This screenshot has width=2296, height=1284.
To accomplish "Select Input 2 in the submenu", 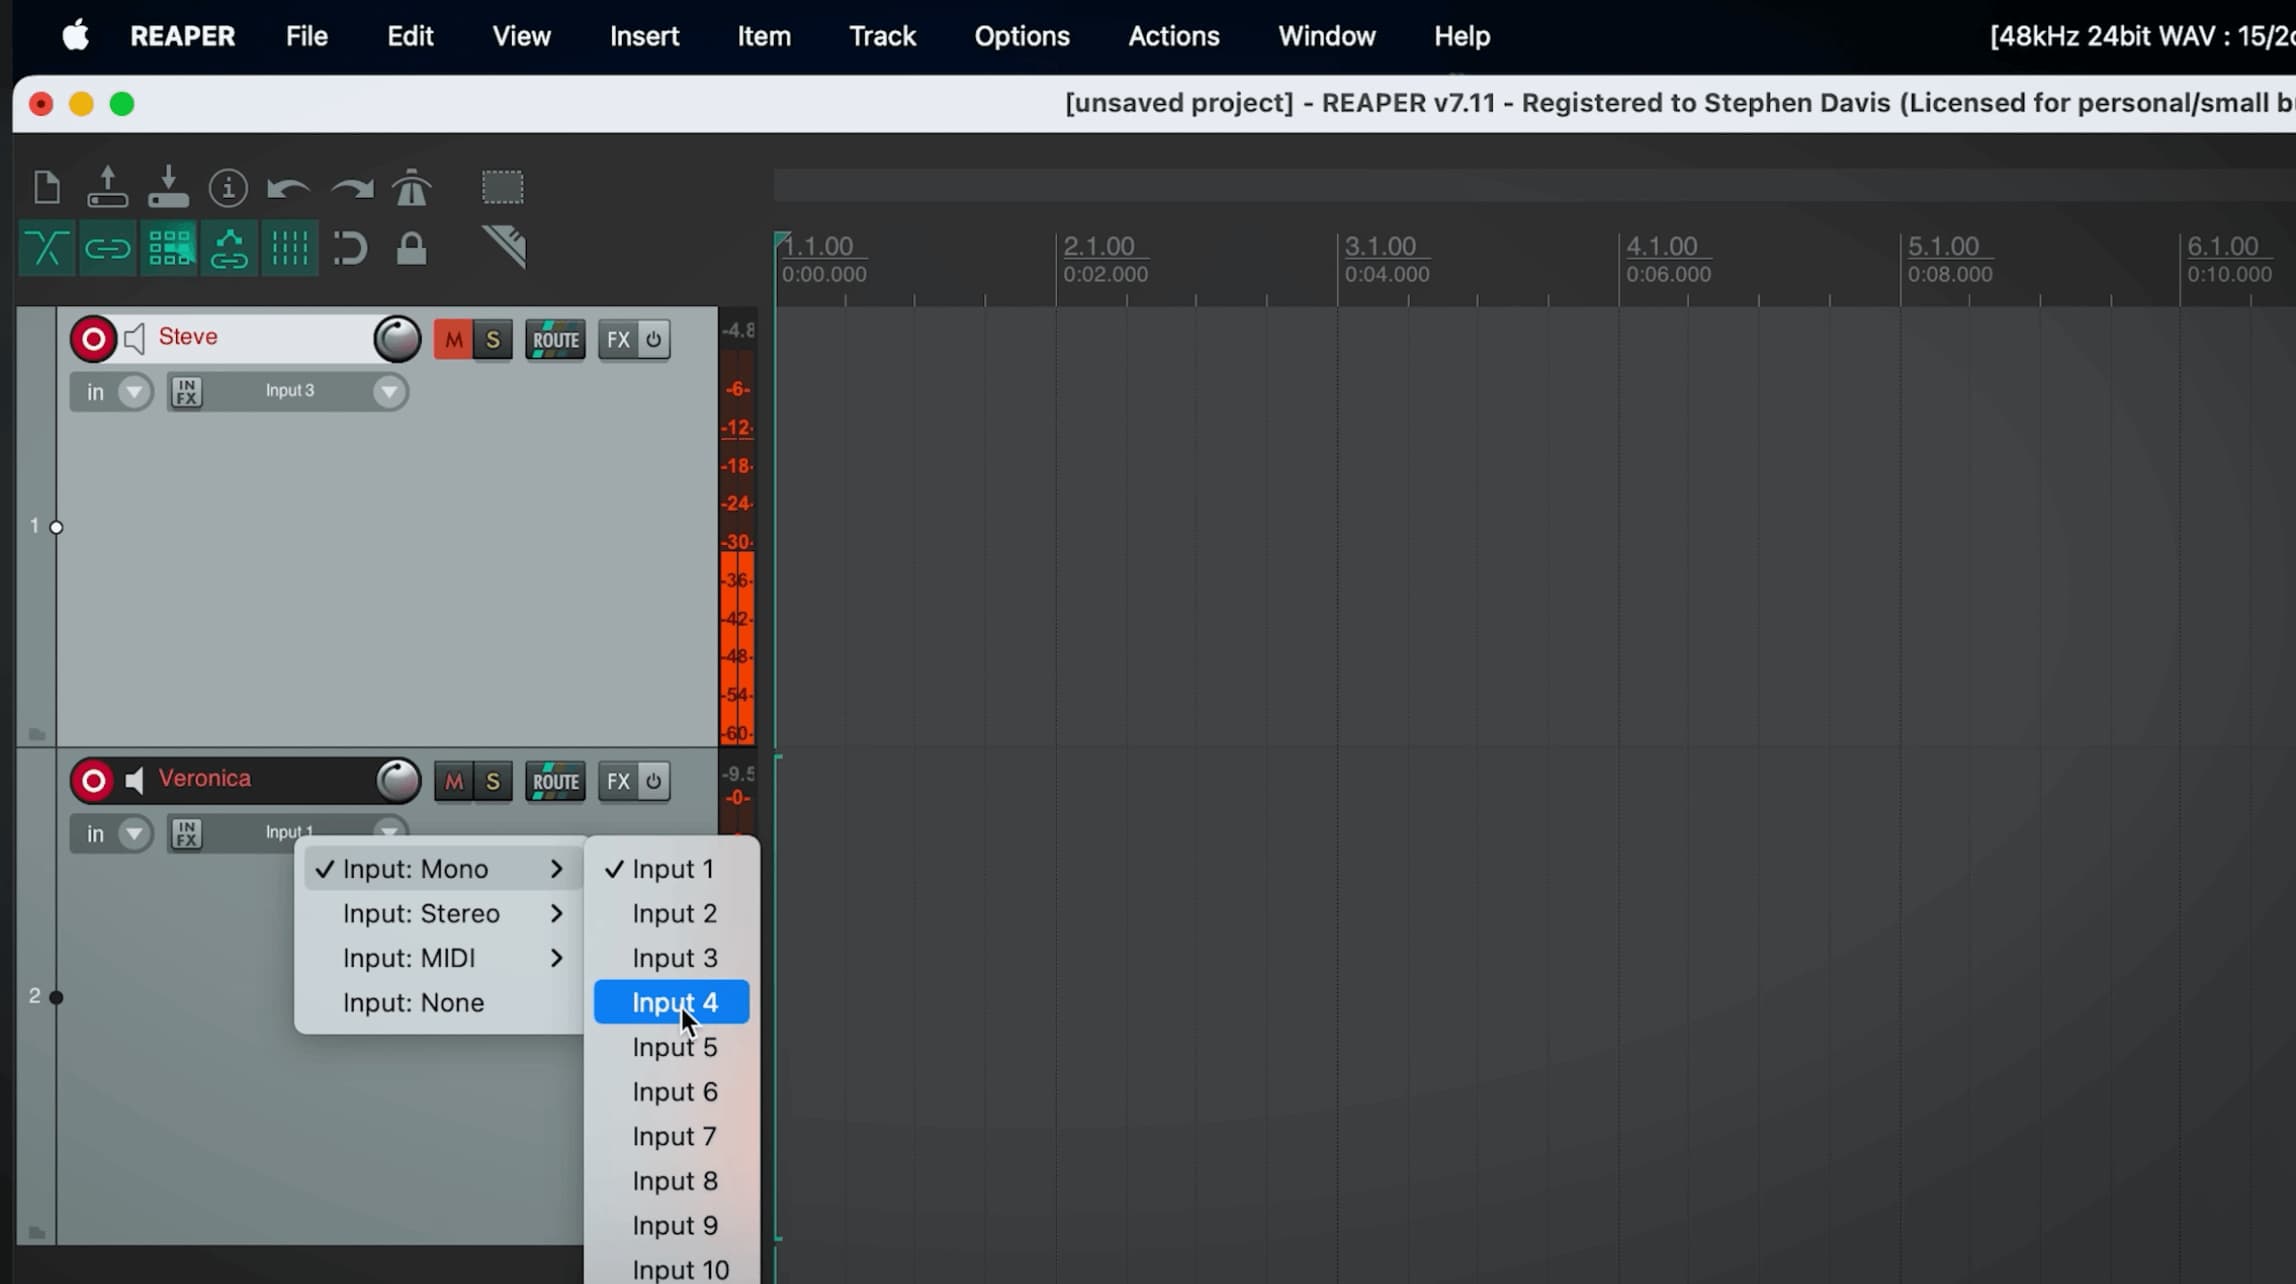I will coord(672,914).
